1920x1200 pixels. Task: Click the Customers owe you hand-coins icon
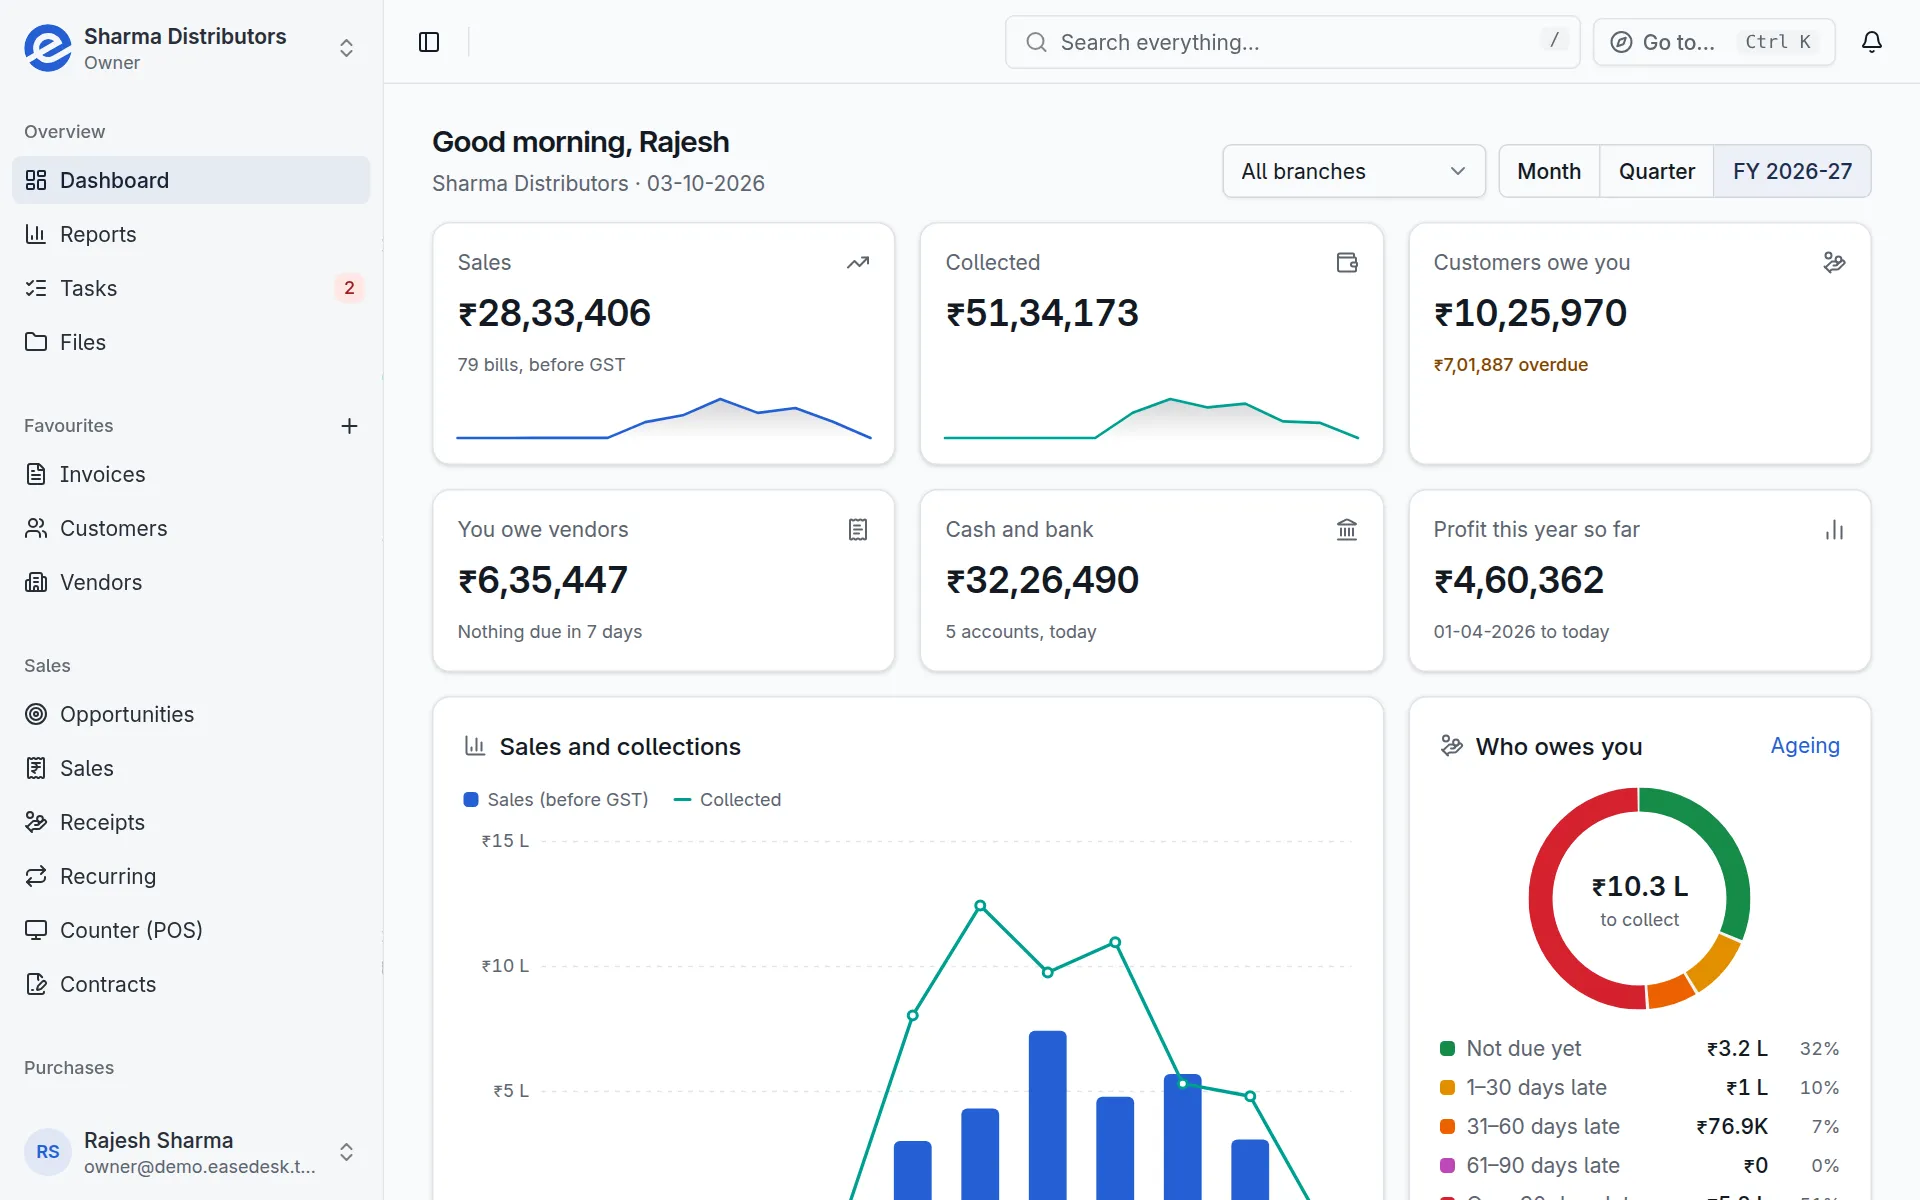pyautogui.click(x=1834, y=263)
